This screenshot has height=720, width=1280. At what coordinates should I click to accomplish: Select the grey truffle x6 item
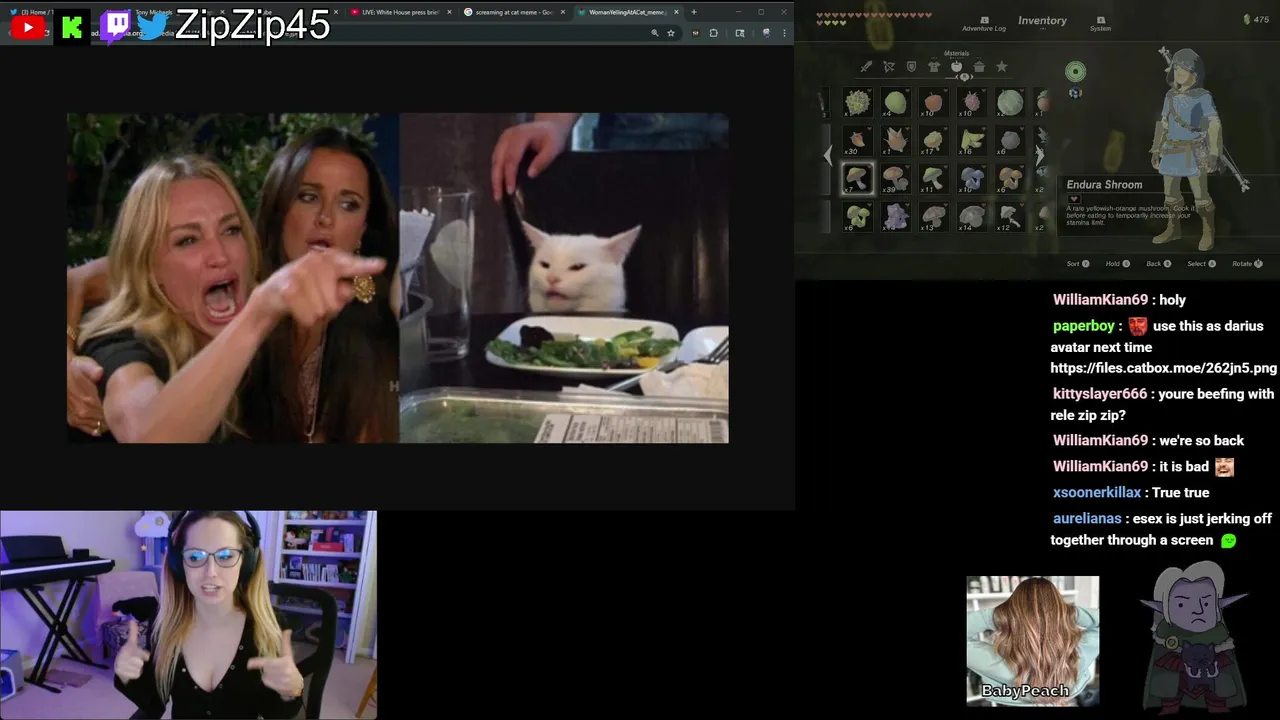(1009, 140)
